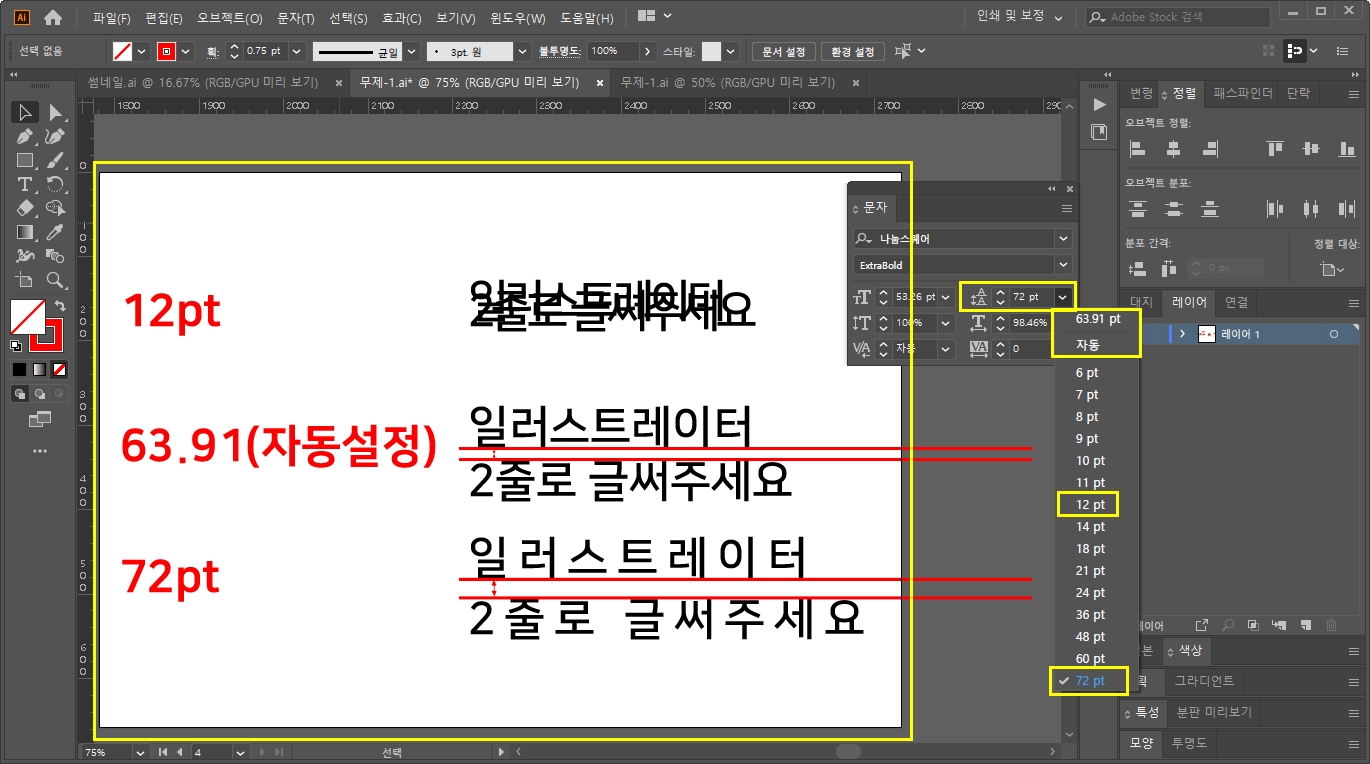Screen dimensions: 1370x764
Task: Increase the stroke weight 0.75 pt stepper
Action: [235, 46]
